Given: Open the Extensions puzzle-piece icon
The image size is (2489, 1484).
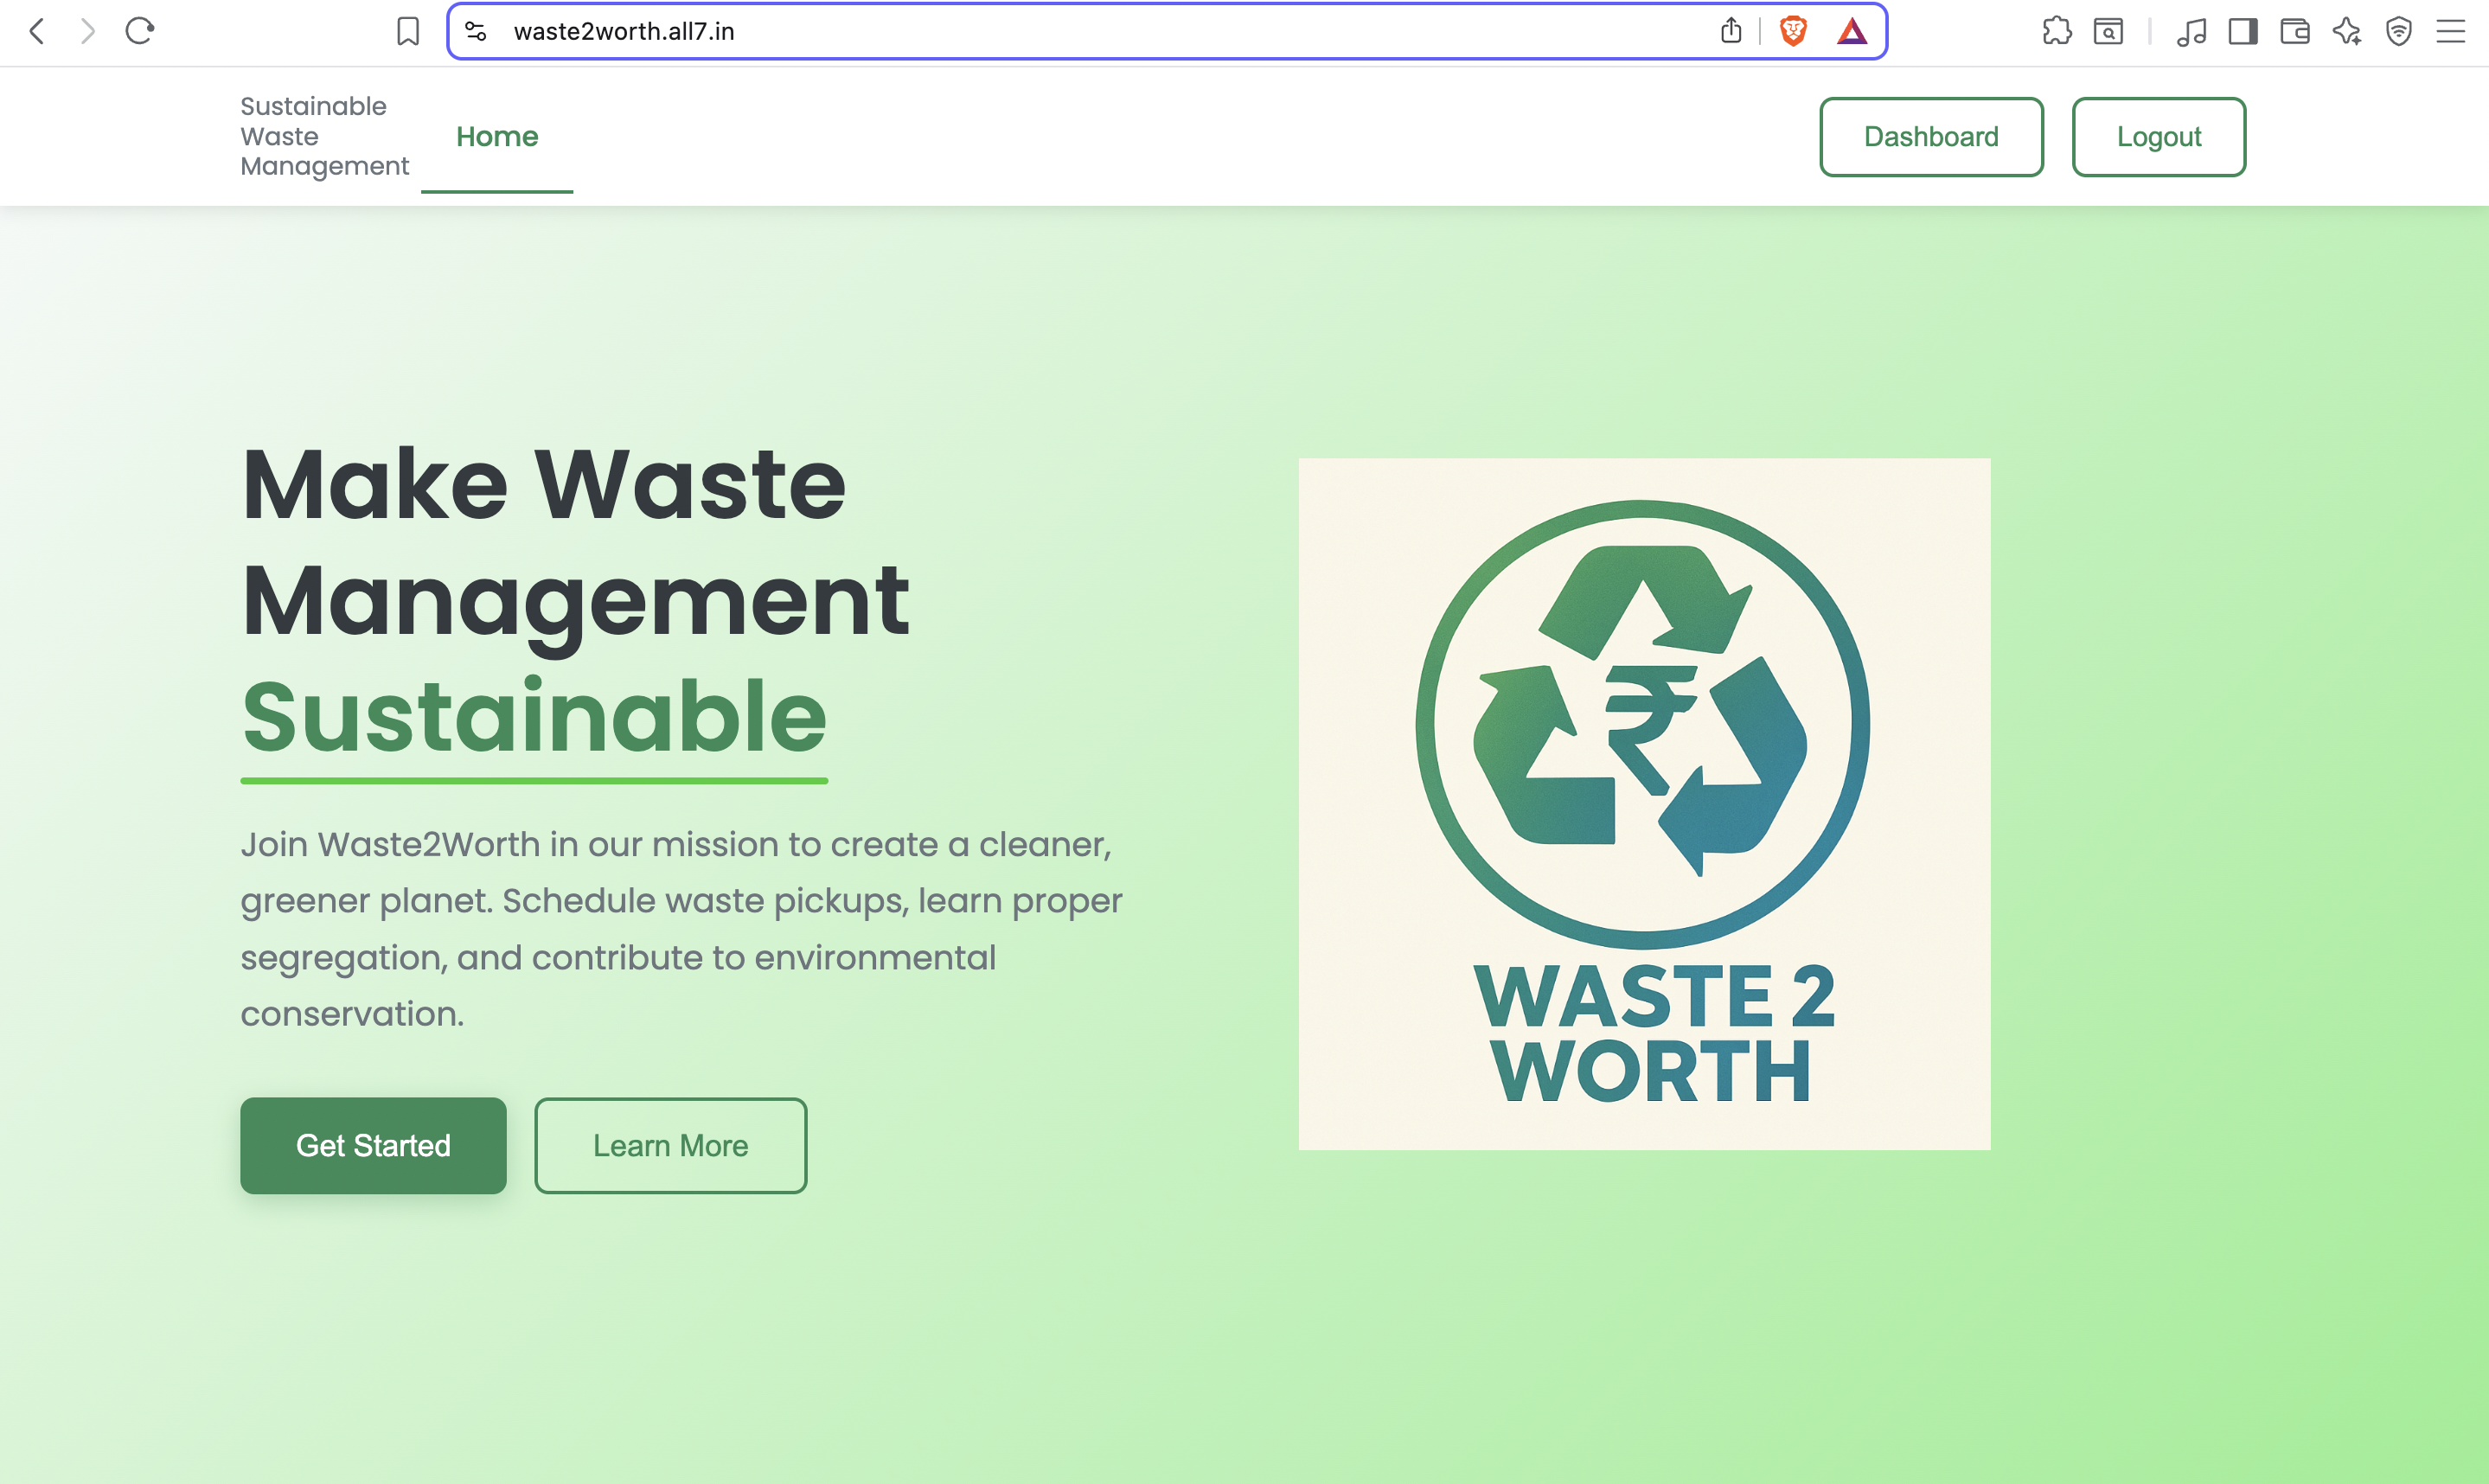Looking at the screenshot, I should [x=2056, y=31].
